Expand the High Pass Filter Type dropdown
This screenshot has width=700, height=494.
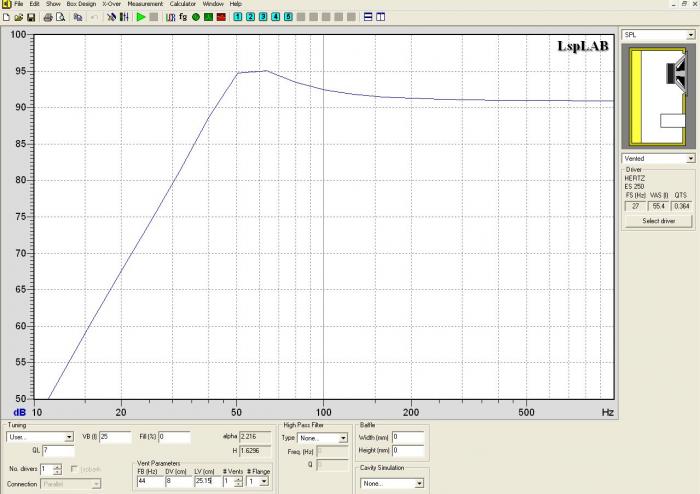click(343, 438)
